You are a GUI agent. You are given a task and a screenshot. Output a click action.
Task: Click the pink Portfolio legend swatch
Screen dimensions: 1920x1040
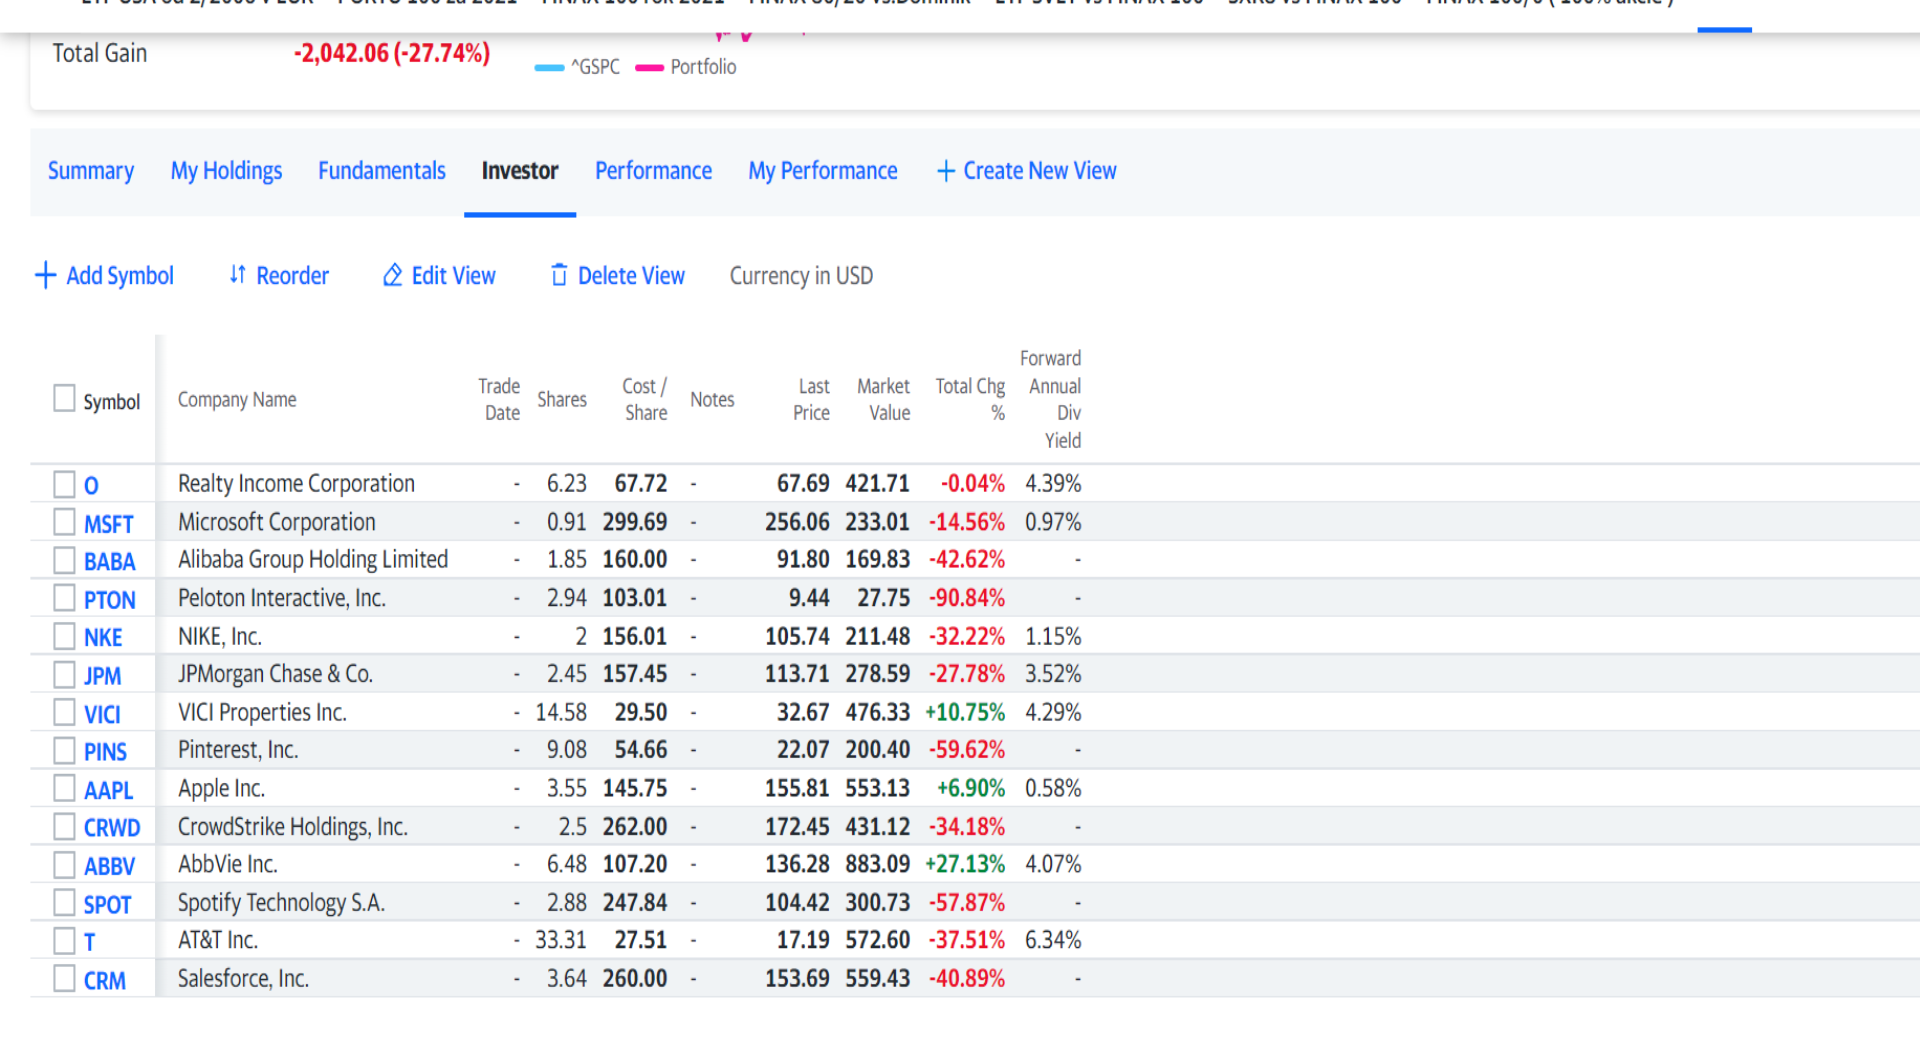click(x=650, y=68)
